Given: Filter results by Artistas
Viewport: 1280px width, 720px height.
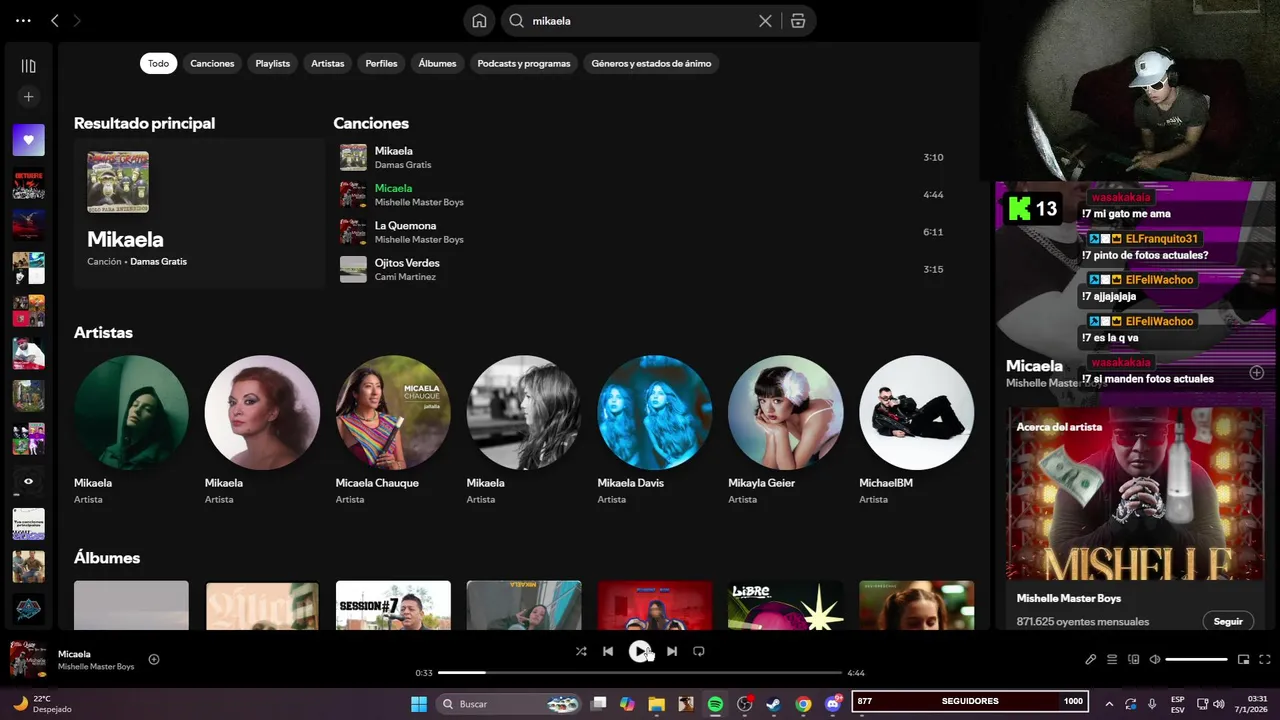Looking at the screenshot, I should point(327,63).
